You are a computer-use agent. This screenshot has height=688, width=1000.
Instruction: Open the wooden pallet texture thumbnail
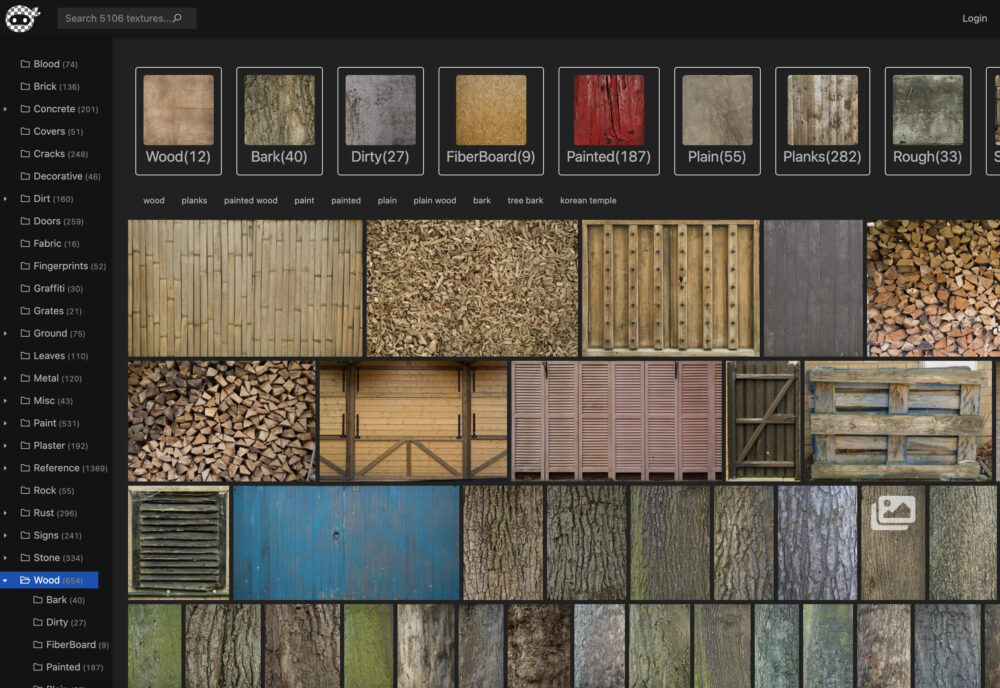[897, 420]
